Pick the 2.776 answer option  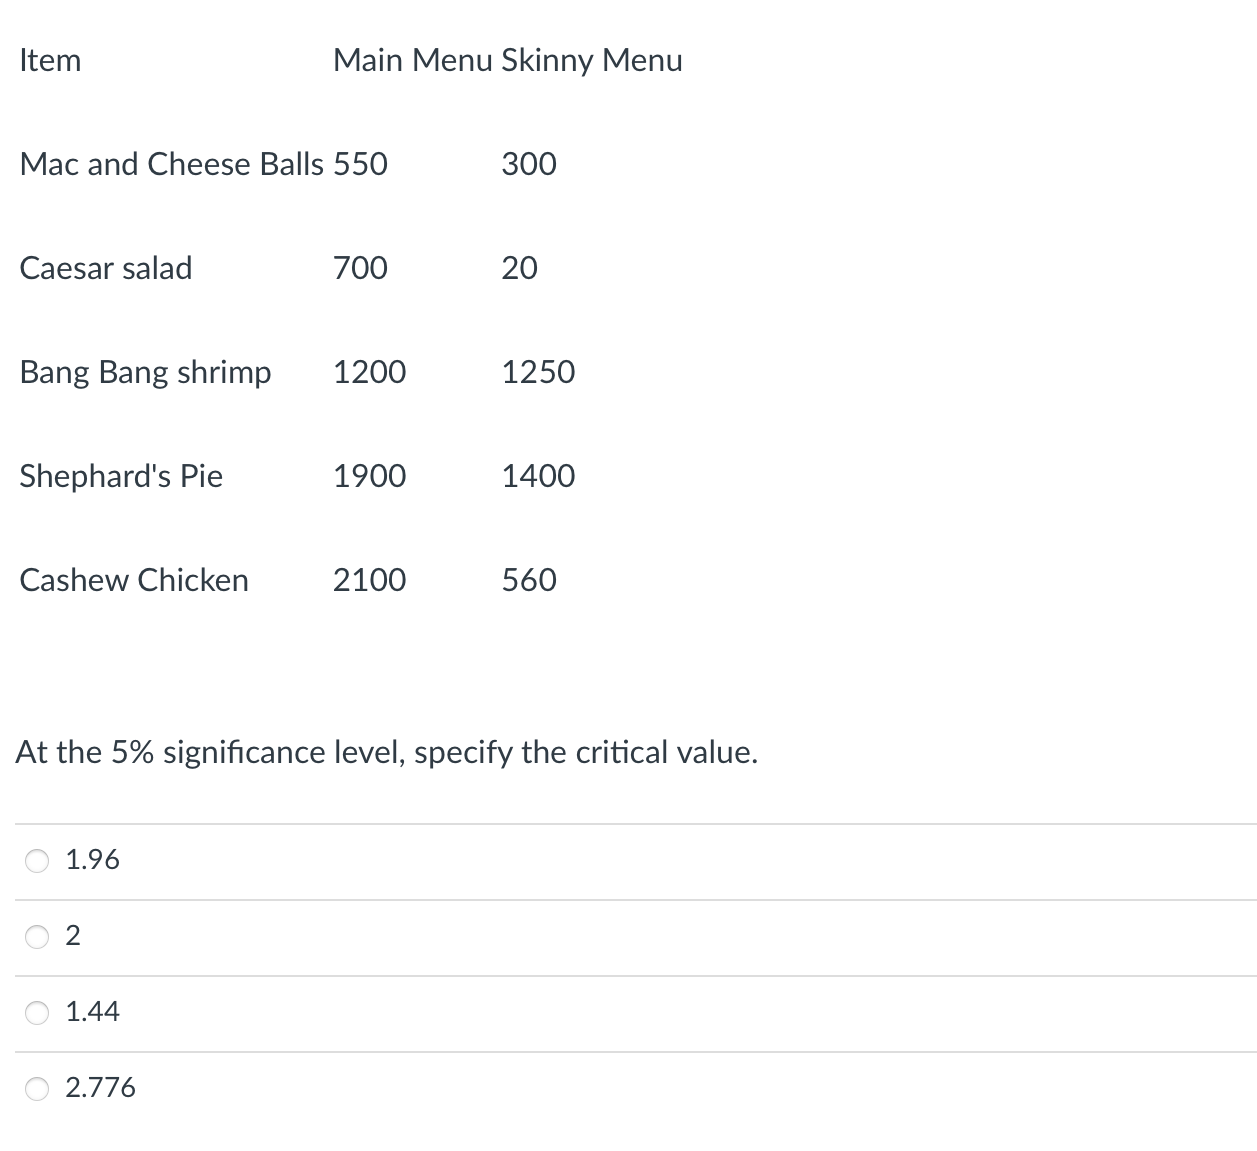(x=37, y=1088)
